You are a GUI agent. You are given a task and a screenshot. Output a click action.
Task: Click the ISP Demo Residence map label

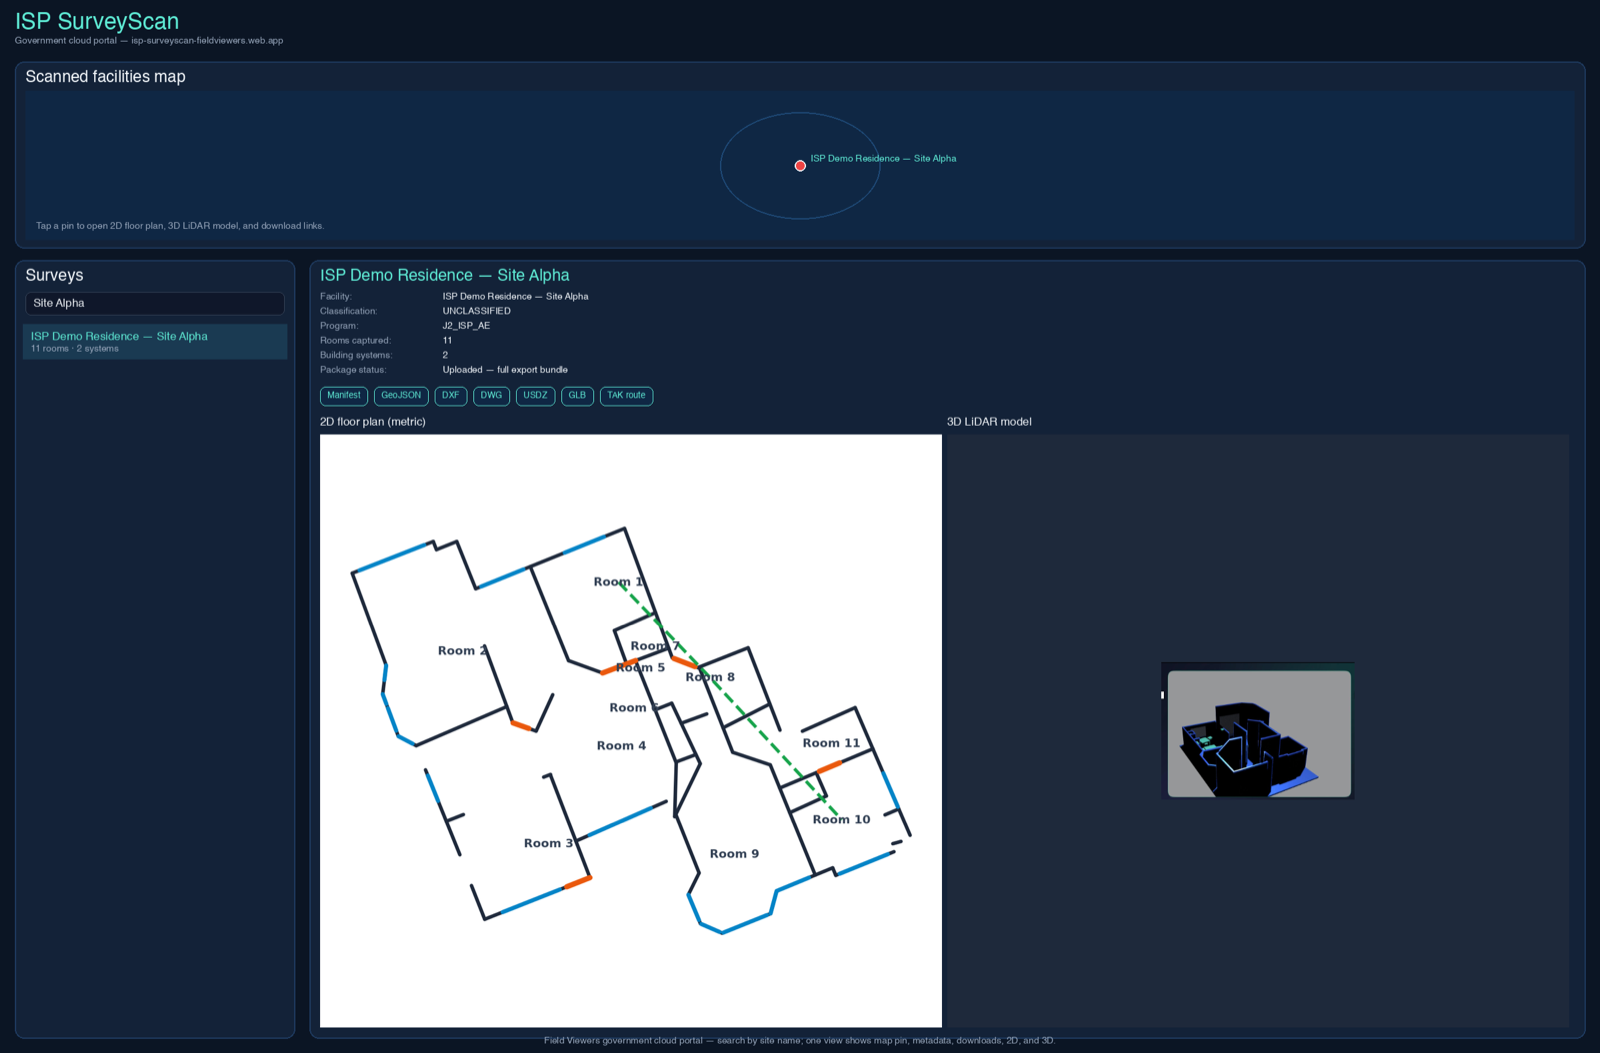point(883,158)
